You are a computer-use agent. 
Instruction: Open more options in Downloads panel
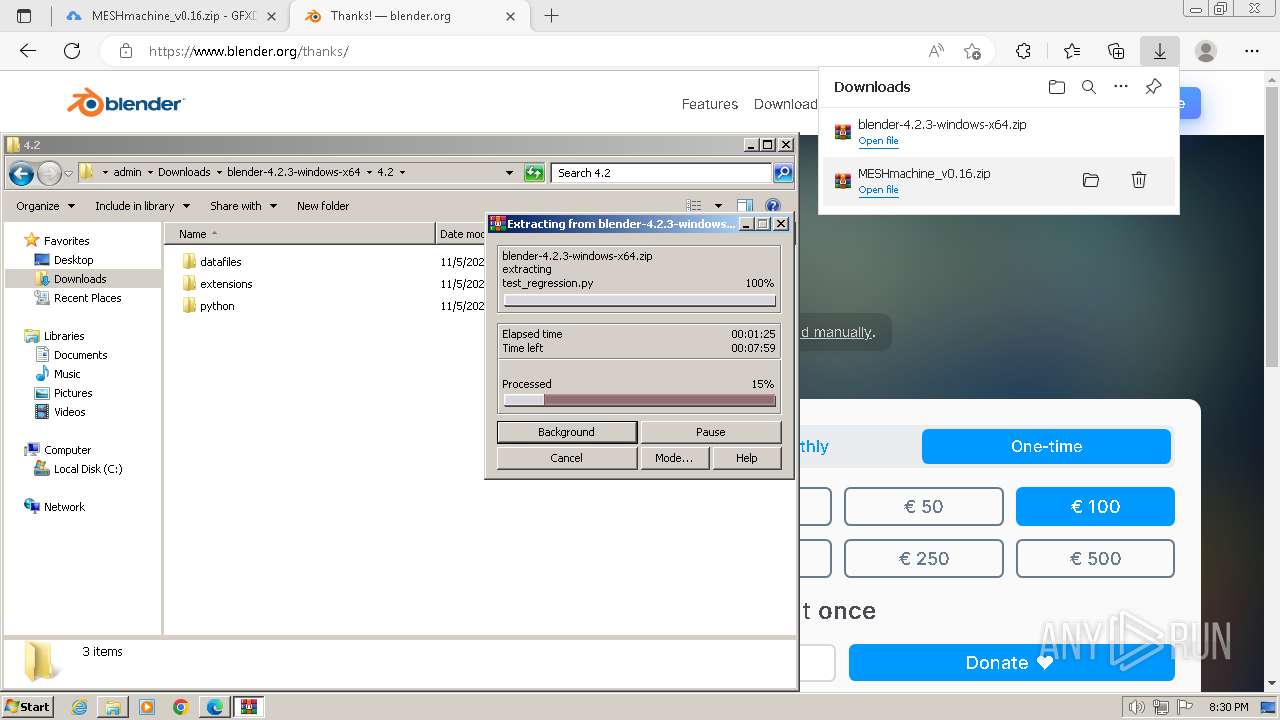1121,87
